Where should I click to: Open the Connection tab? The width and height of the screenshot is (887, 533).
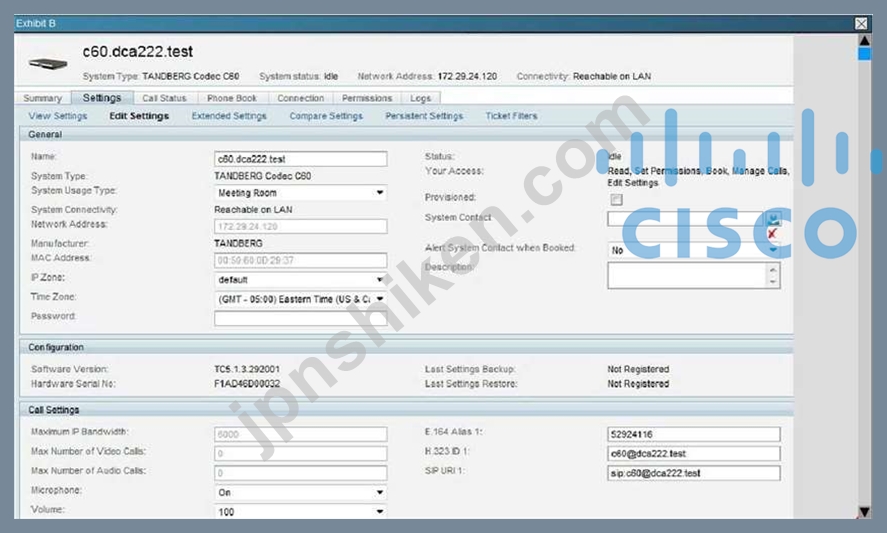300,98
